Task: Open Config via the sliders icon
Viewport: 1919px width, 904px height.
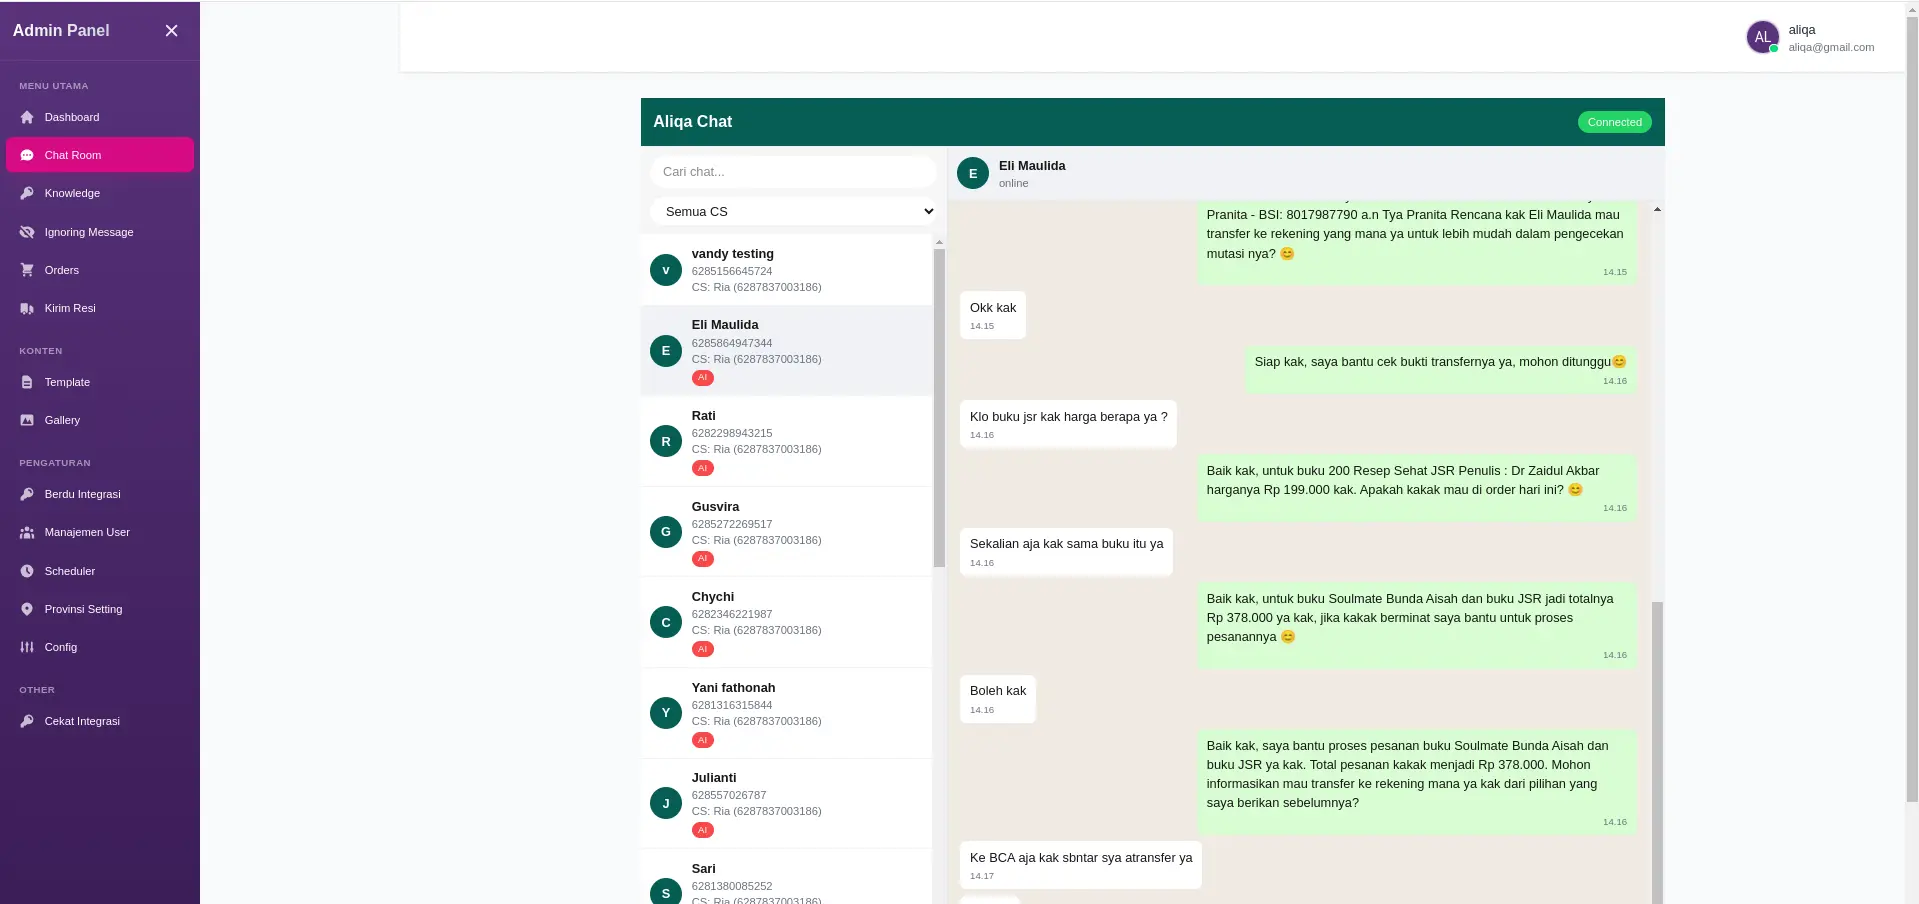Action: [x=26, y=647]
